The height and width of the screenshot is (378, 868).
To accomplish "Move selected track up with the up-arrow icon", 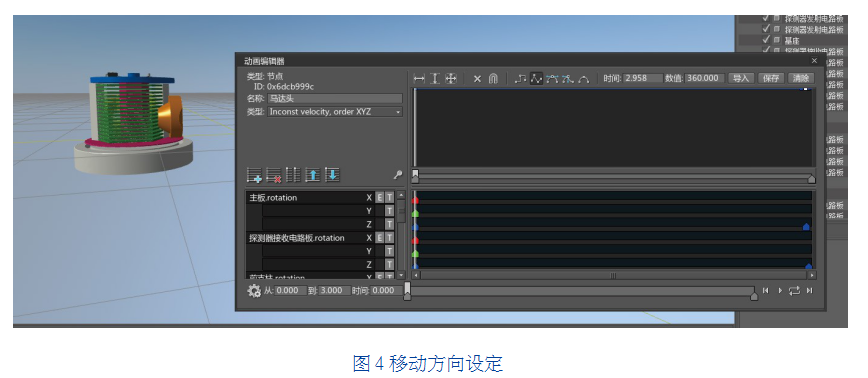I will pyautogui.click(x=313, y=175).
